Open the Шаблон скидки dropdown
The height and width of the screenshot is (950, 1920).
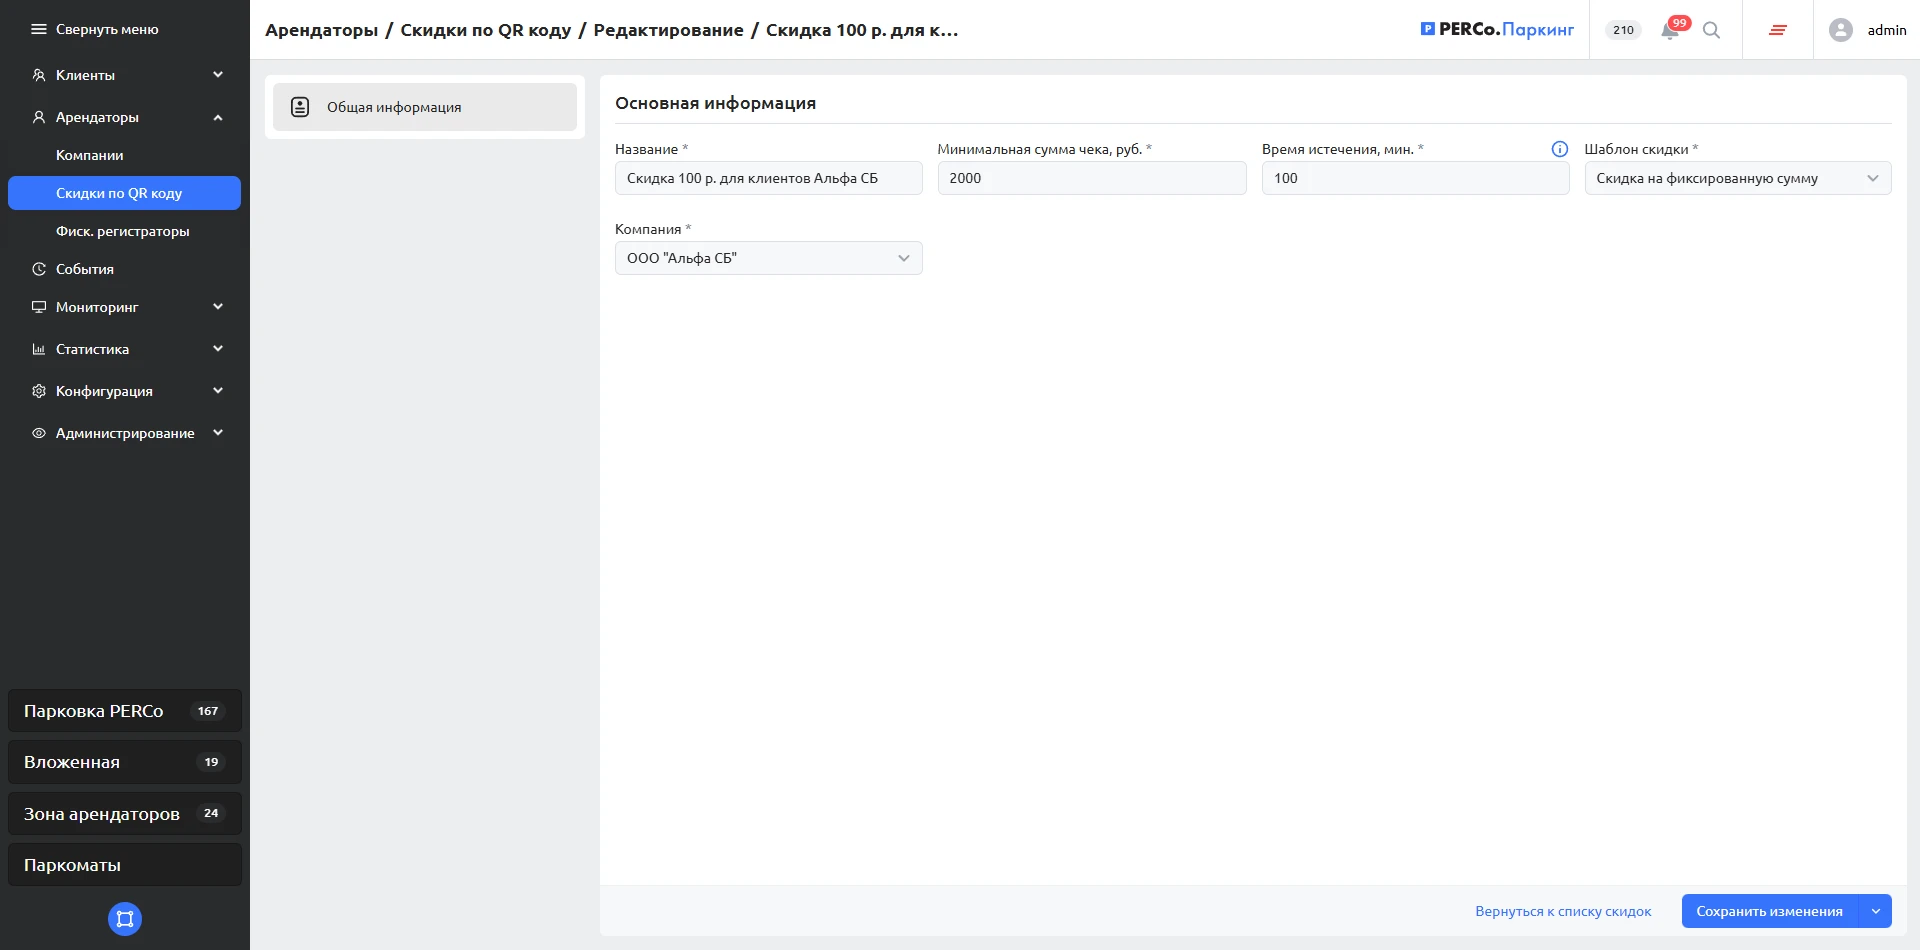pos(1737,178)
